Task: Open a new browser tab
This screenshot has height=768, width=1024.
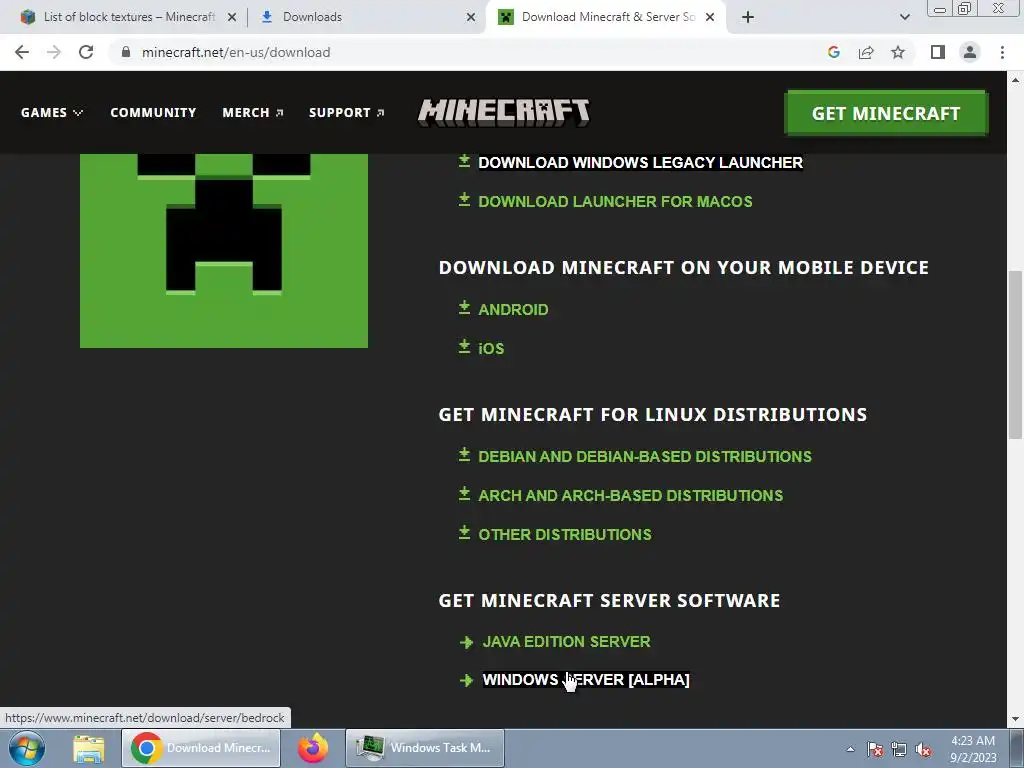Action: click(748, 17)
